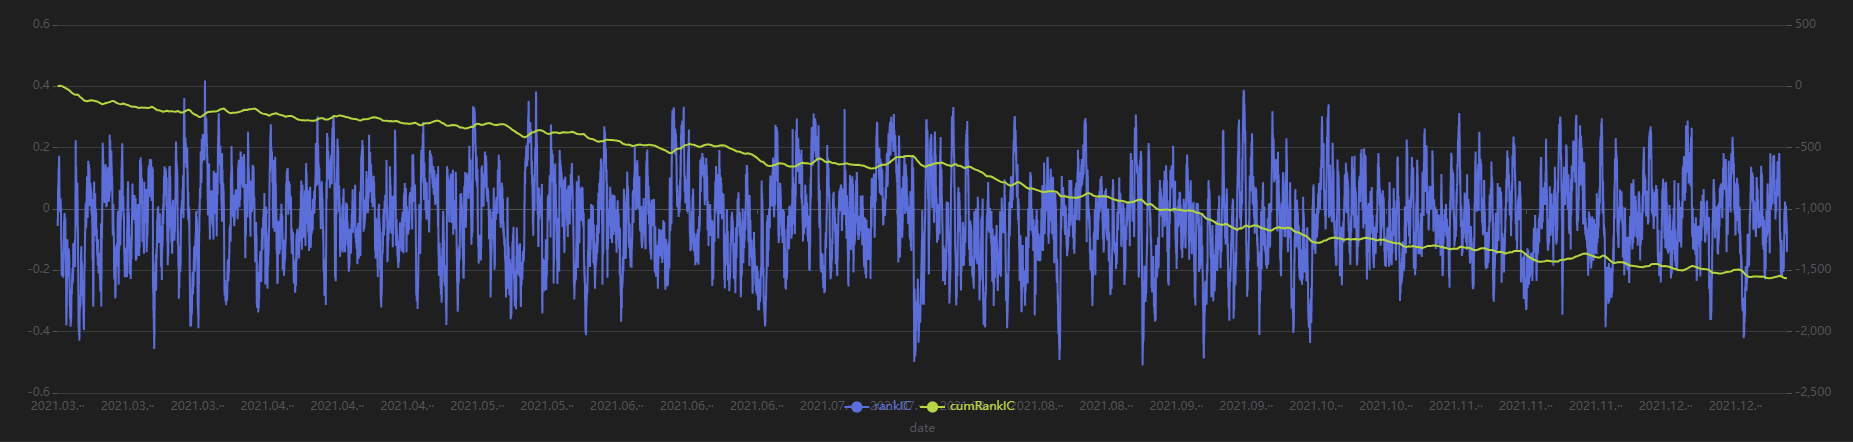Viewport: 1853px width, 442px height.
Task: Click the -0.6 label on left axis
Action: pyautogui.click(x=39, y=392)
